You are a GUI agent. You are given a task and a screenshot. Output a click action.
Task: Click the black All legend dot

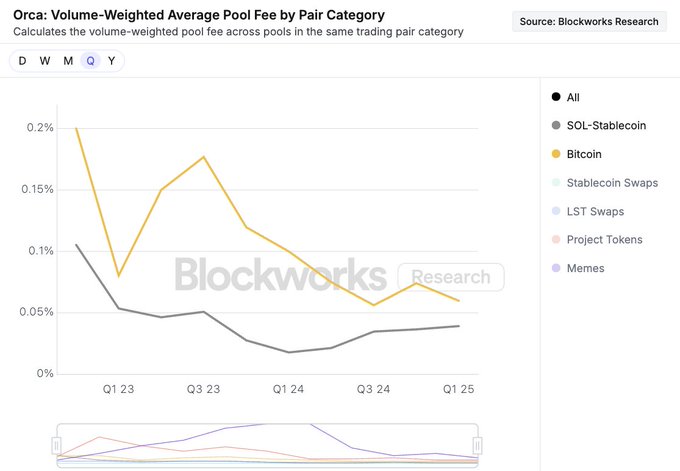556,97
